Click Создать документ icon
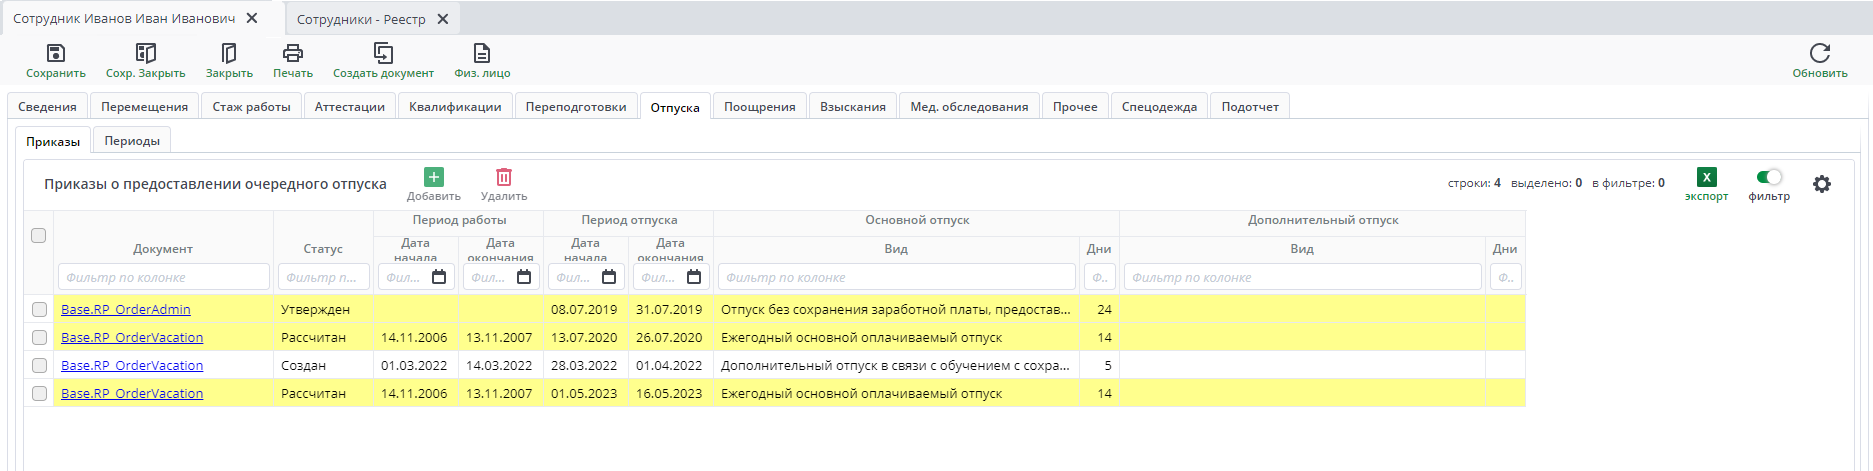Screen dimensions: 1873x471 pos(383,53)
